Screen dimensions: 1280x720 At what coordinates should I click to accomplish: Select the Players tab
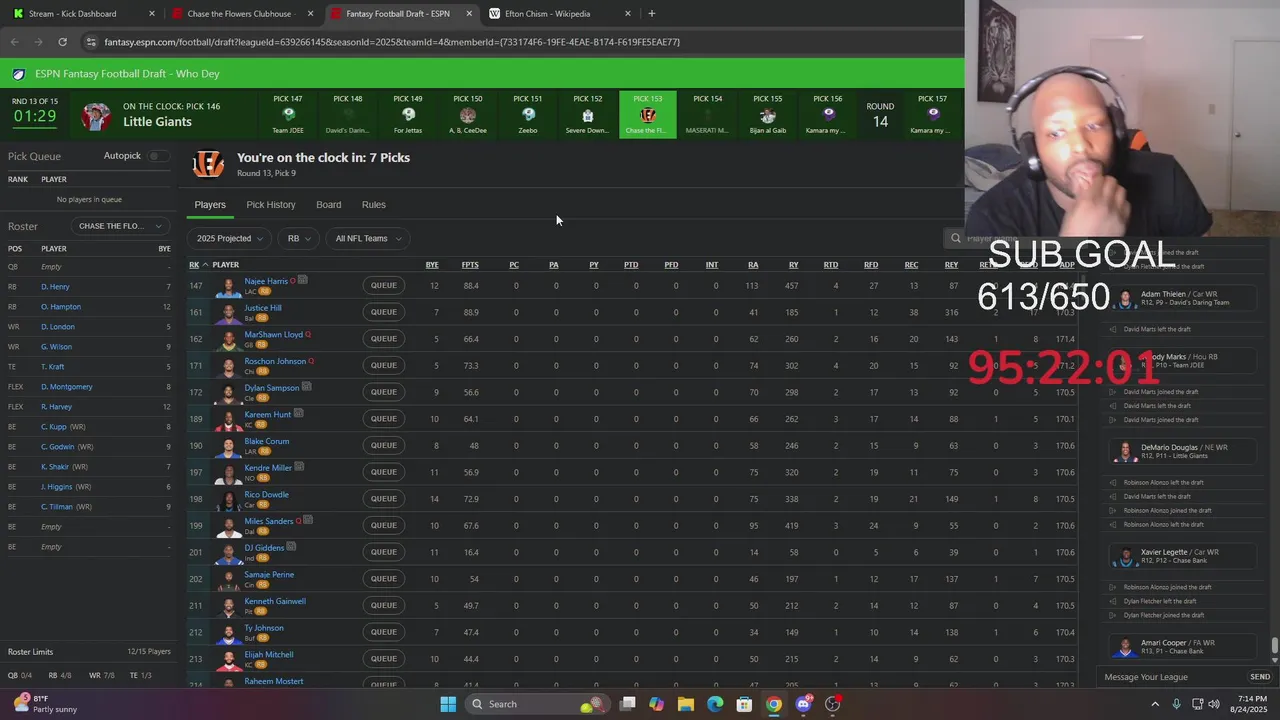point(210,205)
